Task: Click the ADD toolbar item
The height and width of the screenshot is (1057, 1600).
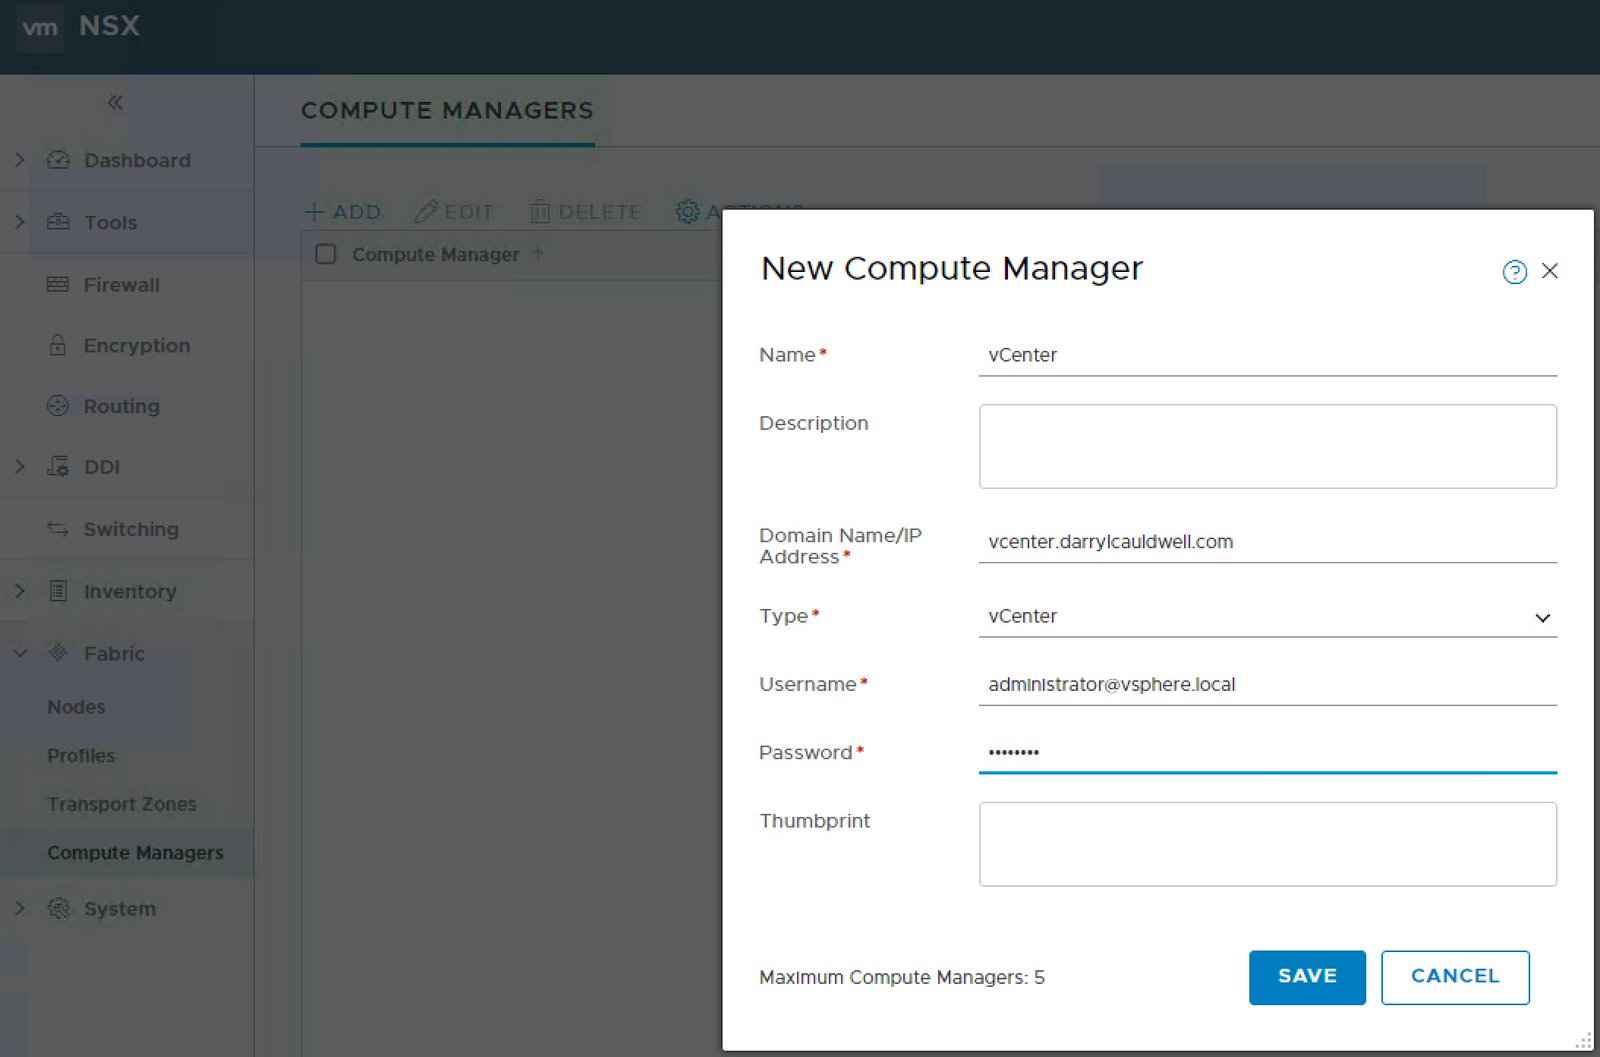Action: click(x=343, y=212)
